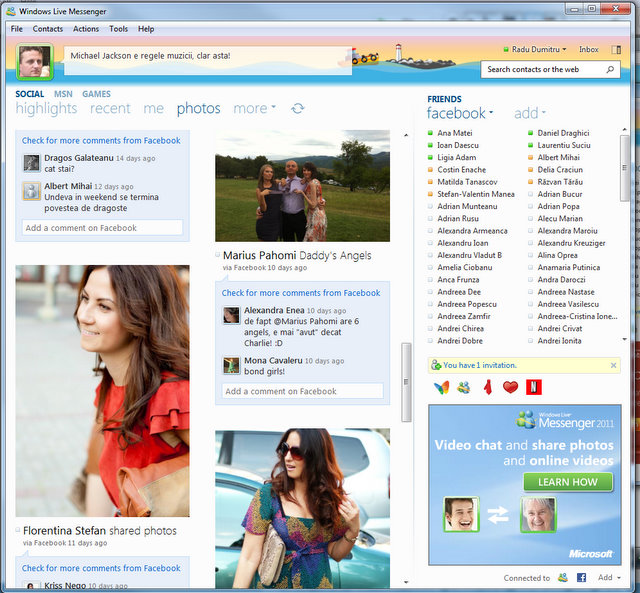Open the photo of woman with sunglasses
This screenshot has width=640, height=593.
coord(302,508)
